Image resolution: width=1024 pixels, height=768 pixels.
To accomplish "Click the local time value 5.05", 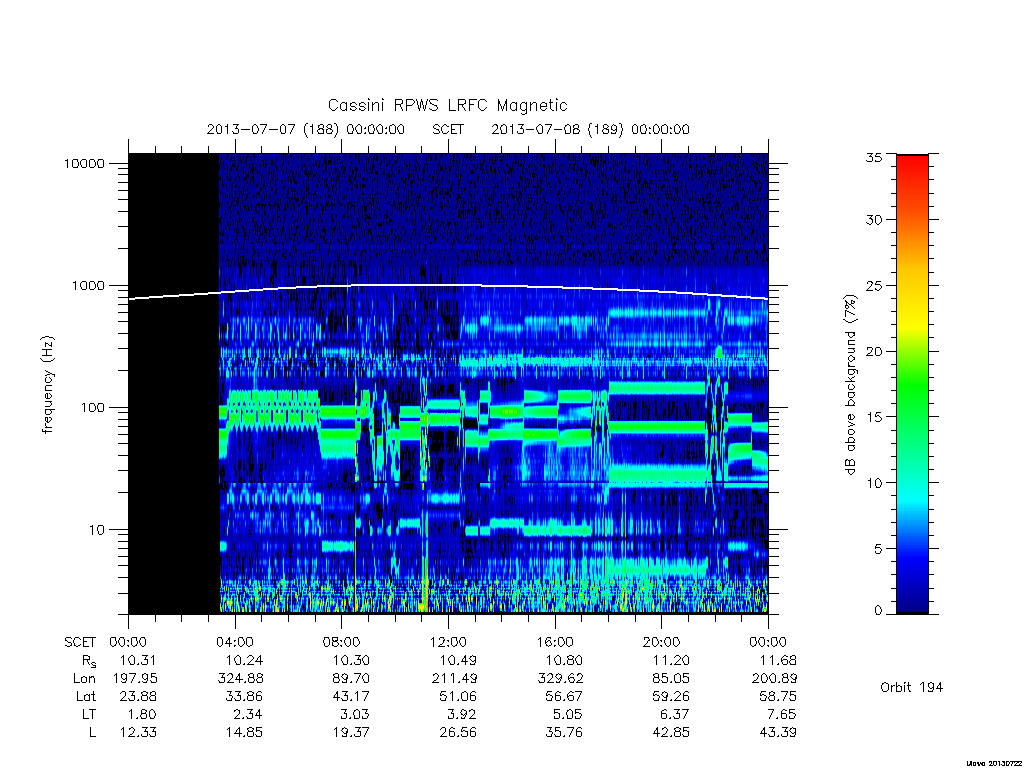I will [568, 714].
